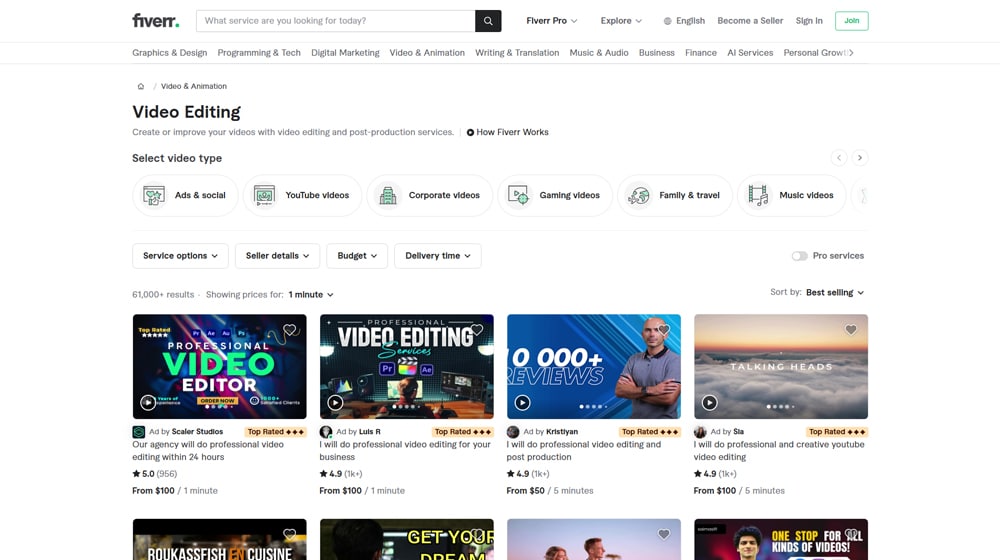
Task: Open Sort by Best selling dropdown
Action: (835, 293)
